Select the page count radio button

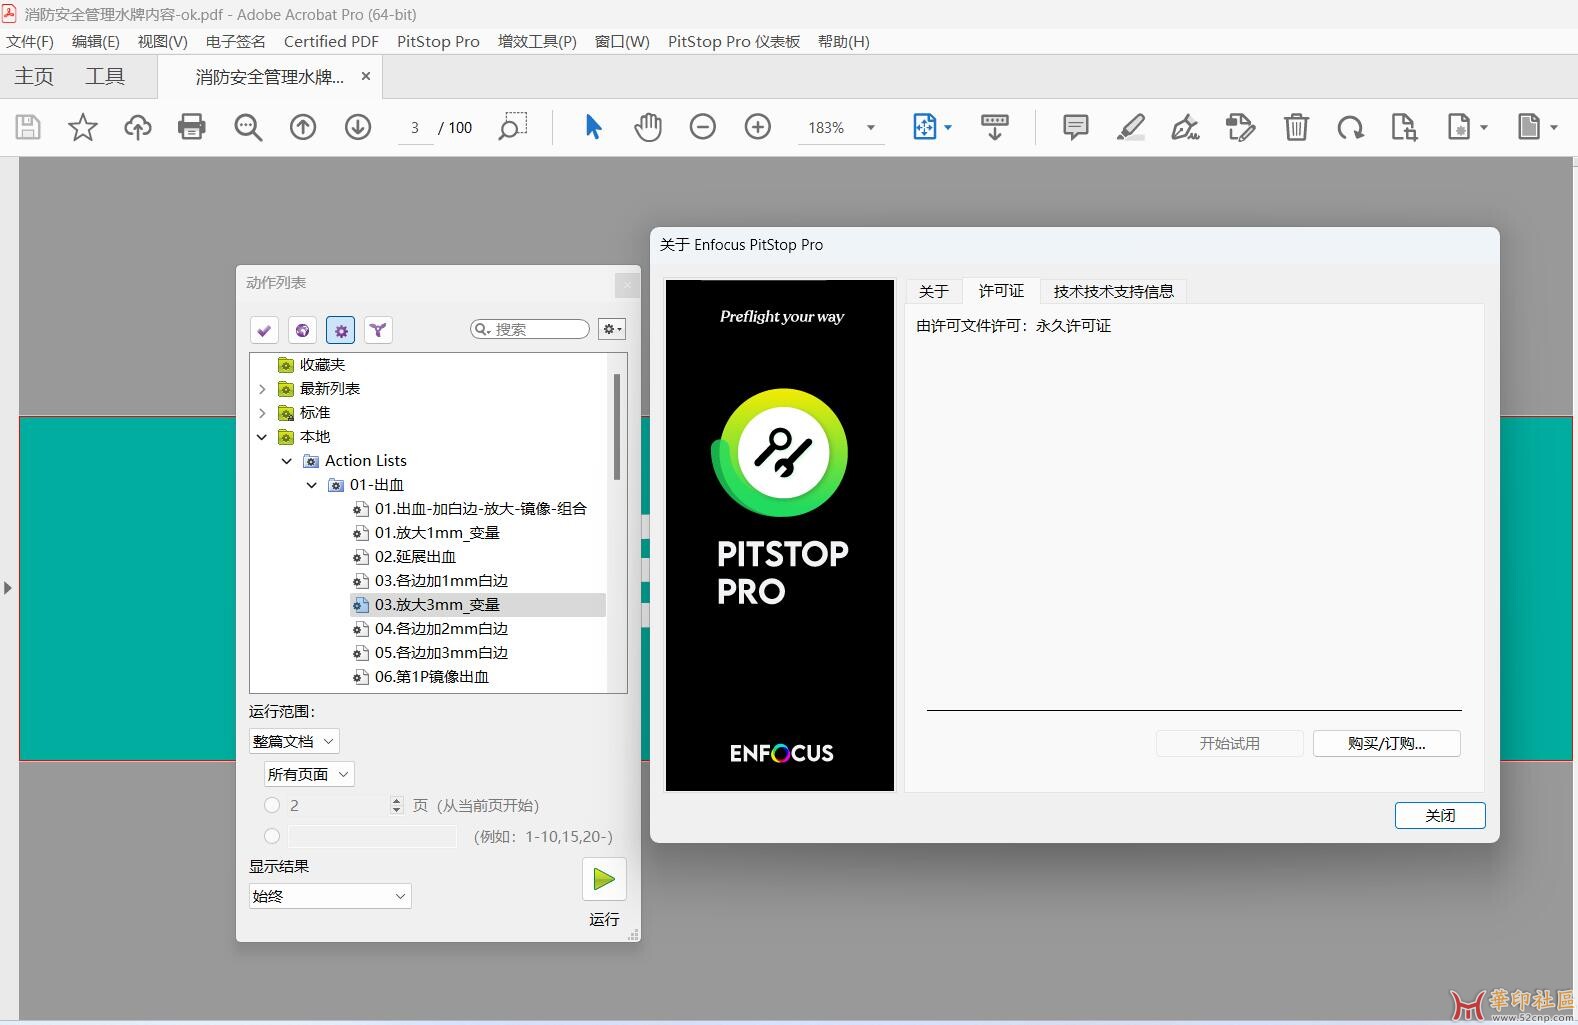point(272,805)
